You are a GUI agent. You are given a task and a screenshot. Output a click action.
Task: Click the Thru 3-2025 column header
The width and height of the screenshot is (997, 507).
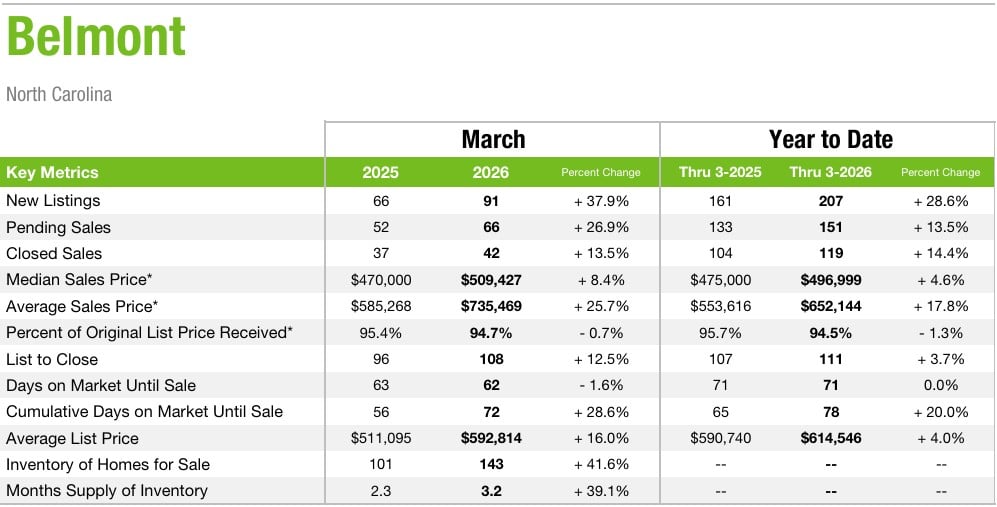point(719,172)
